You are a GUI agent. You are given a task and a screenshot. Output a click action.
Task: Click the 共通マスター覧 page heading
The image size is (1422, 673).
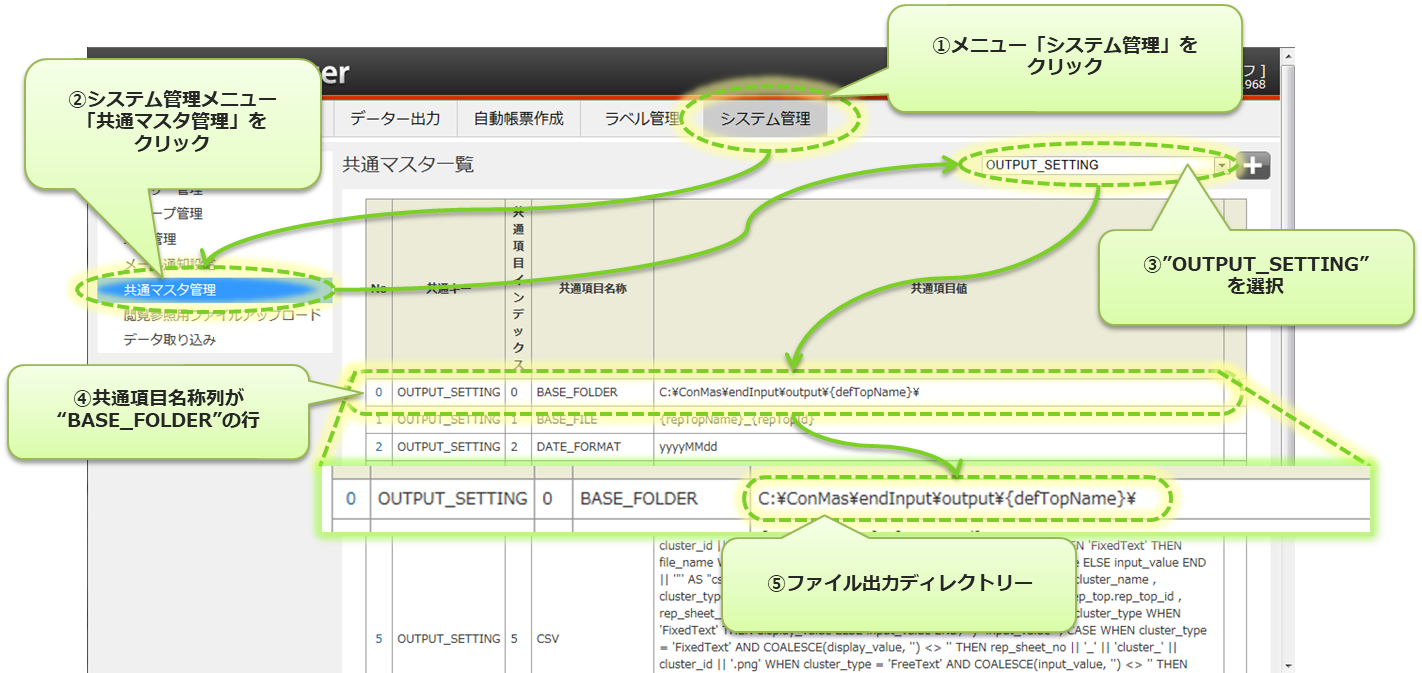point(408,165)
